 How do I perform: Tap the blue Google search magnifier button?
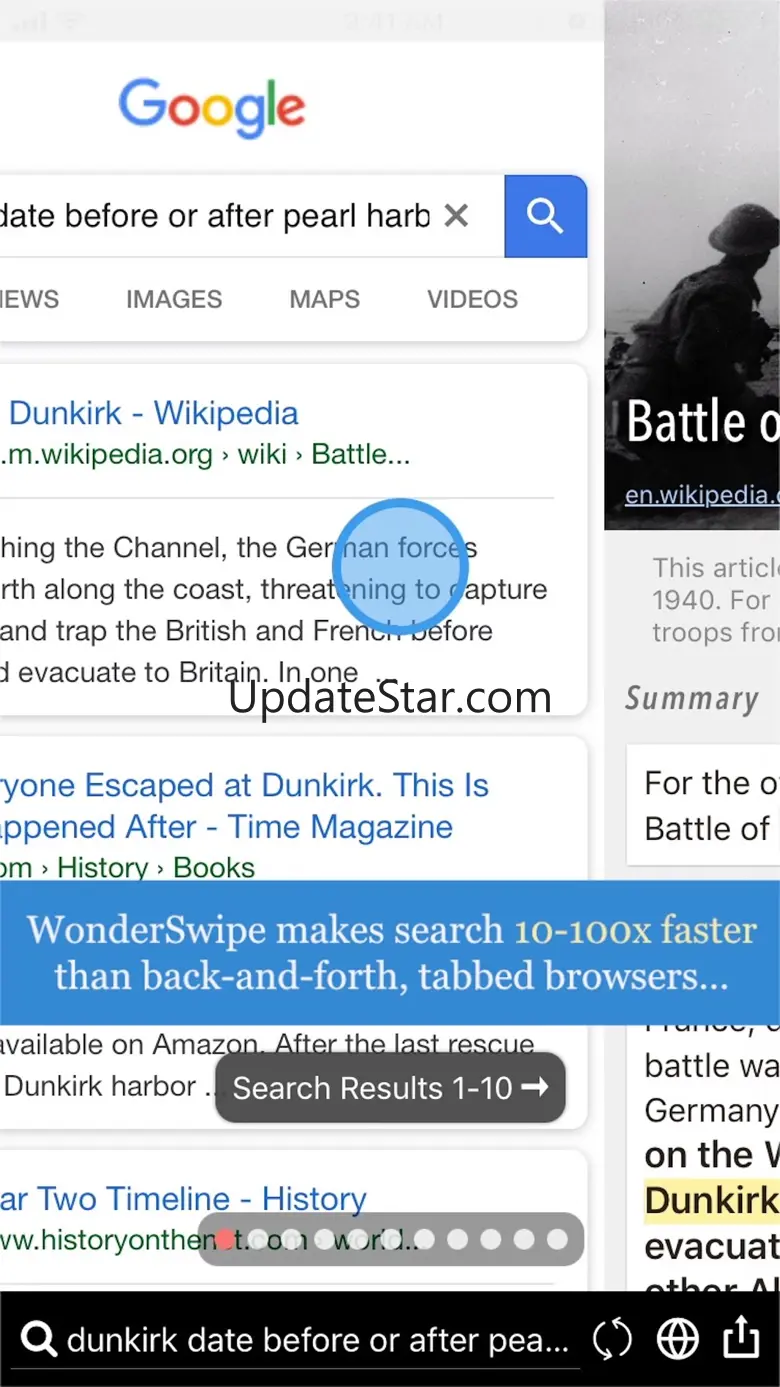[x=545, y=216]
